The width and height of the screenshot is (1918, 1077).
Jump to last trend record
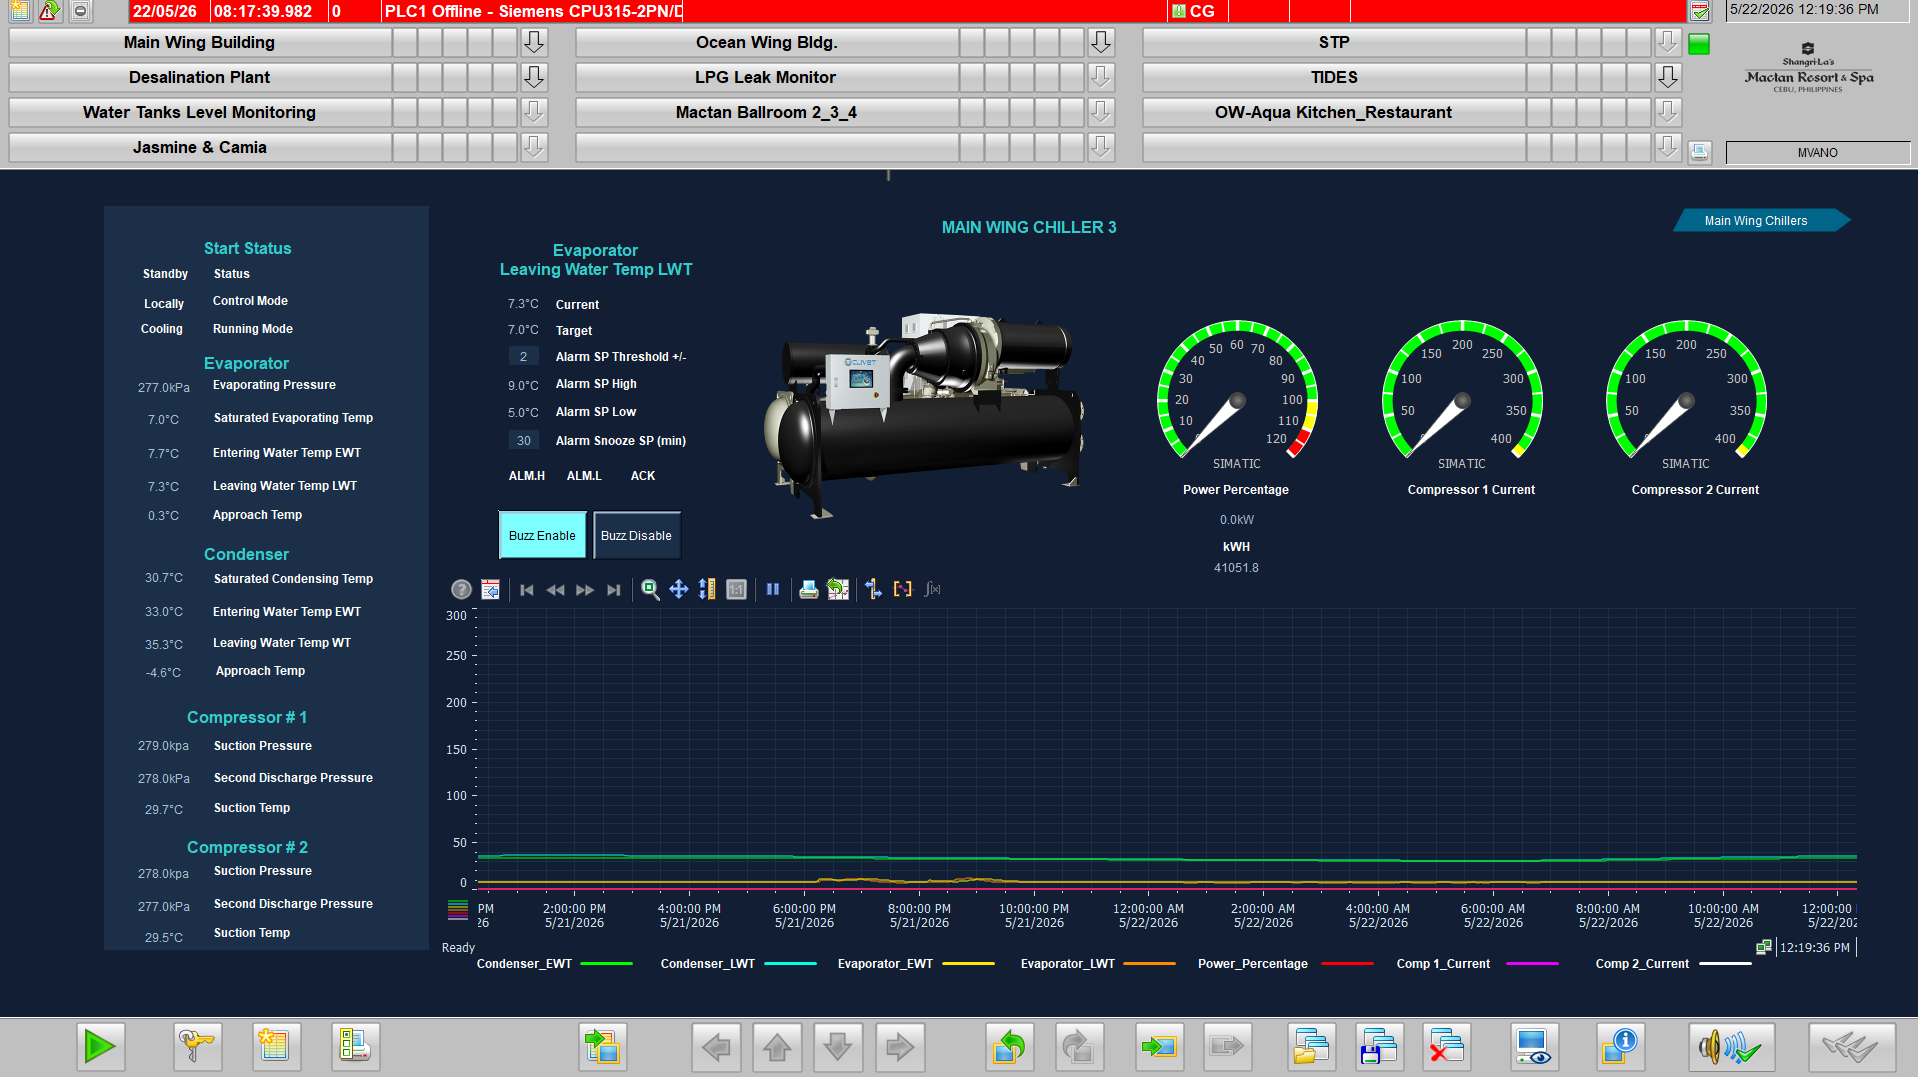tap(614, 590)
